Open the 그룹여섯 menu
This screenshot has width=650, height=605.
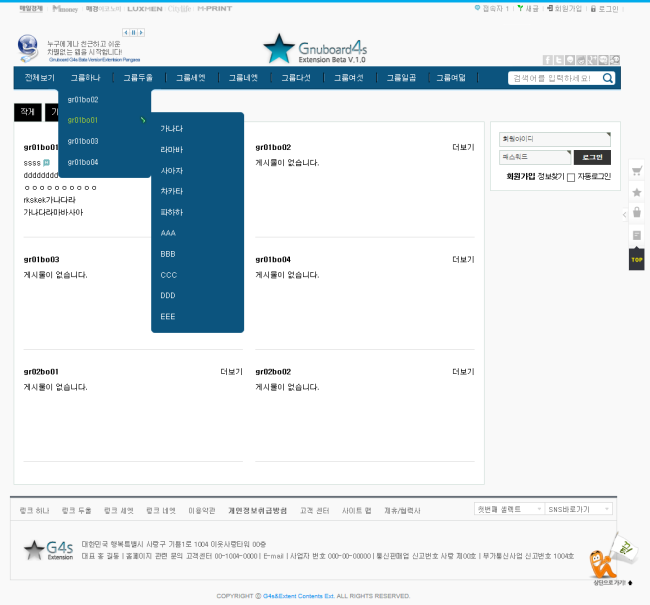349,78
